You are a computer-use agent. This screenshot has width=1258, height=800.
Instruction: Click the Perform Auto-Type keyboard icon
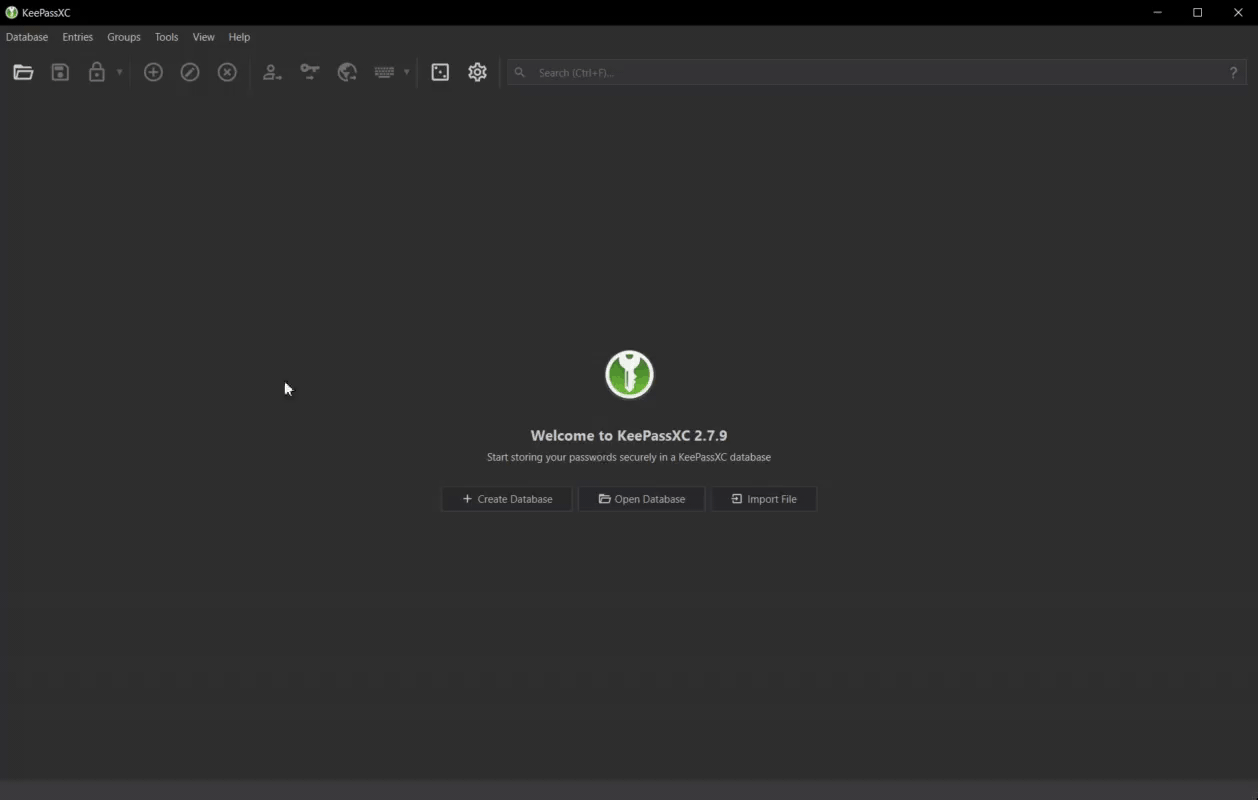coord(384,72)
